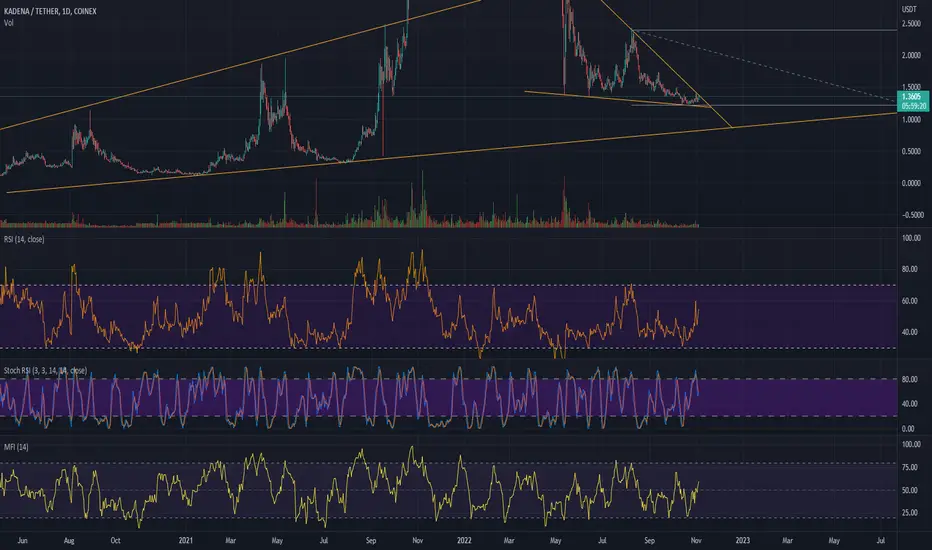Screen dimensions: 932x550
Task: Select the 80.00 value on RSI scale
Action: coord(909,269)
